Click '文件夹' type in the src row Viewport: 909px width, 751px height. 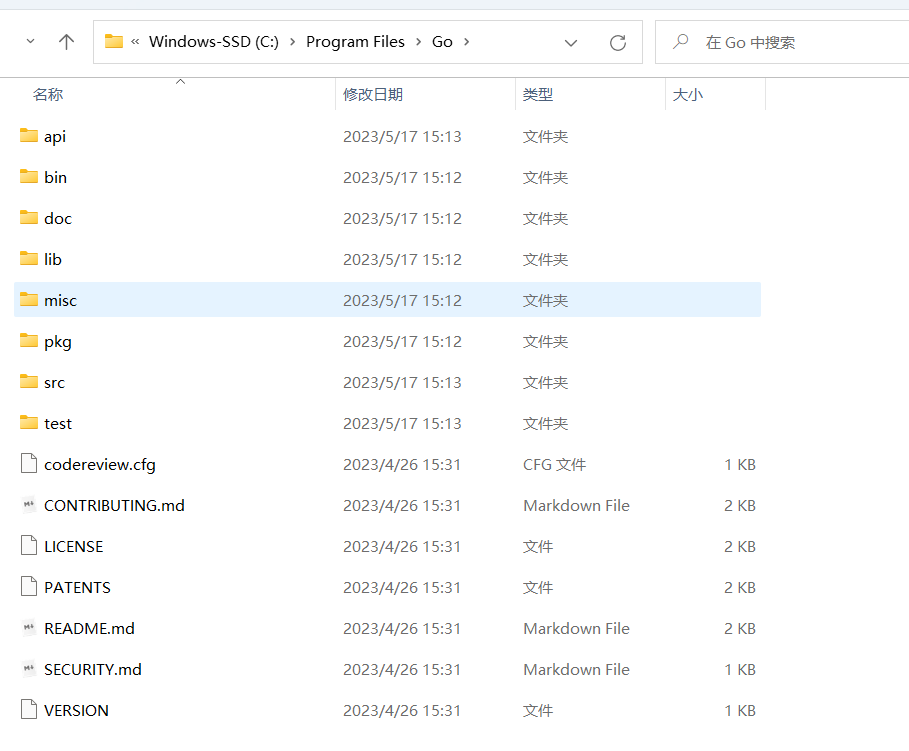tap(546, 383)
